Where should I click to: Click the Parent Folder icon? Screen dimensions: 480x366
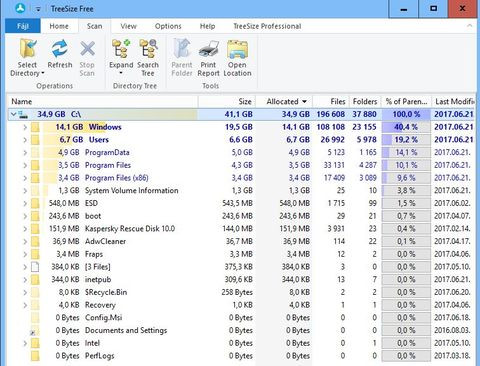pos(182,49)
